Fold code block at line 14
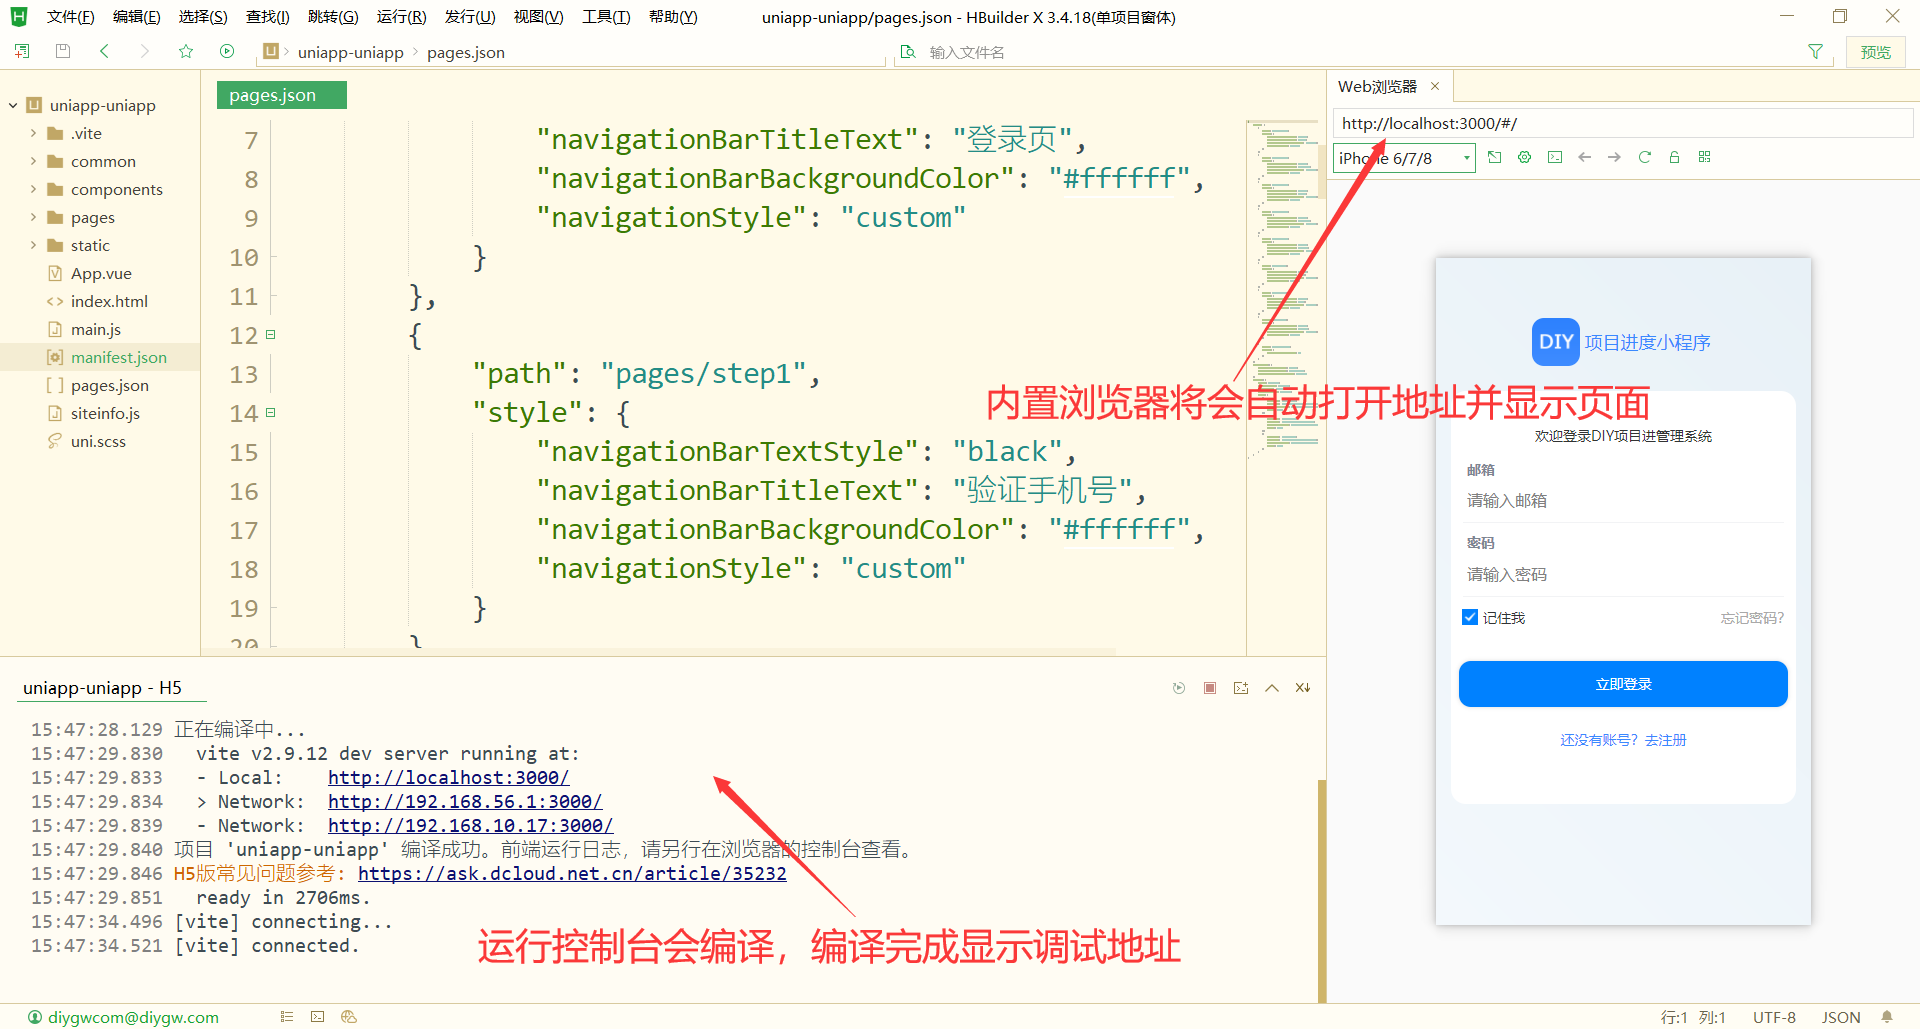Viewport: 1920px width, 1029px height. [x=270, y=413]
